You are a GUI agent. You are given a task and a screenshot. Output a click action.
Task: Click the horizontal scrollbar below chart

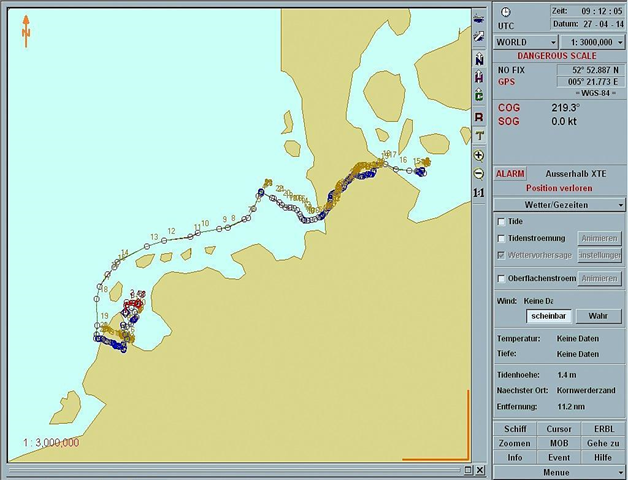[230, 469]
